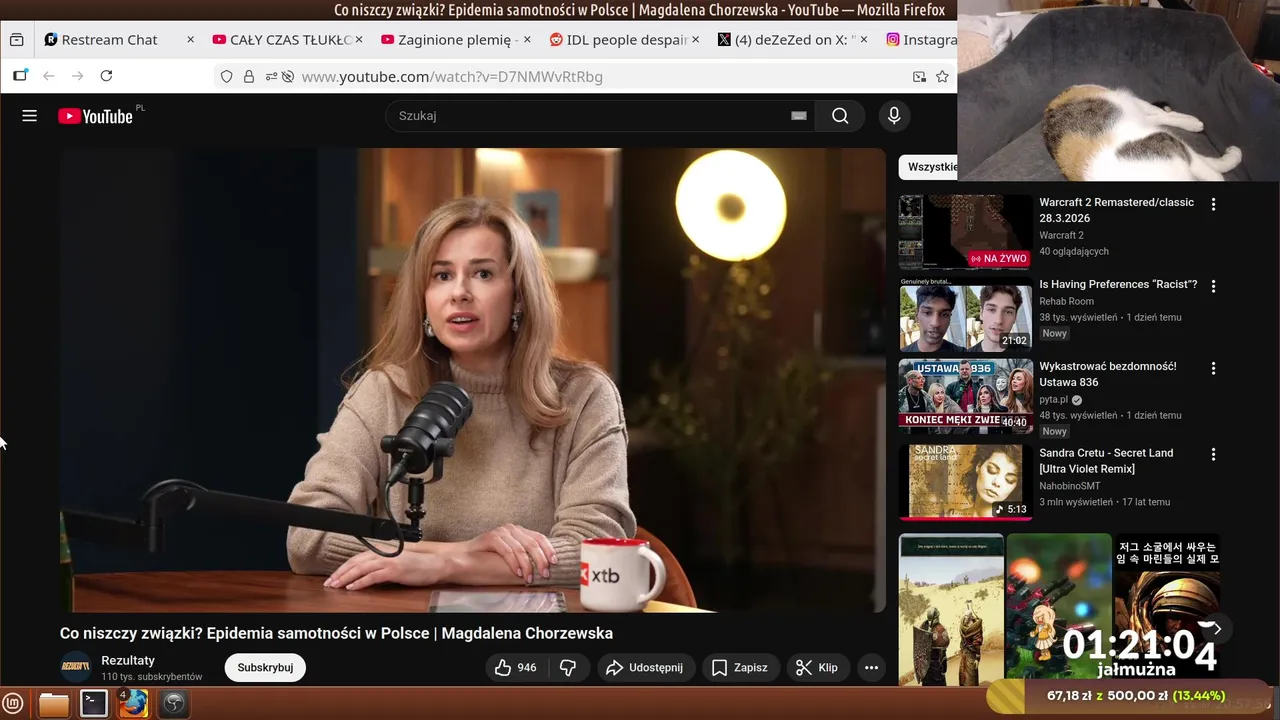Dislike the video with thumbs down
The height and width of the screenshot is (720, 1280).
(567, 668)
